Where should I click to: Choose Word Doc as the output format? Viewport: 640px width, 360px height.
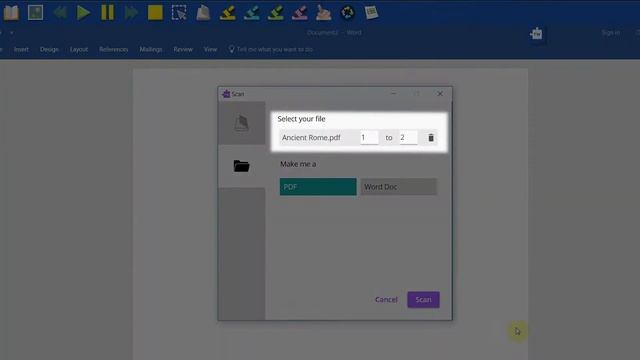click(398, 187)
